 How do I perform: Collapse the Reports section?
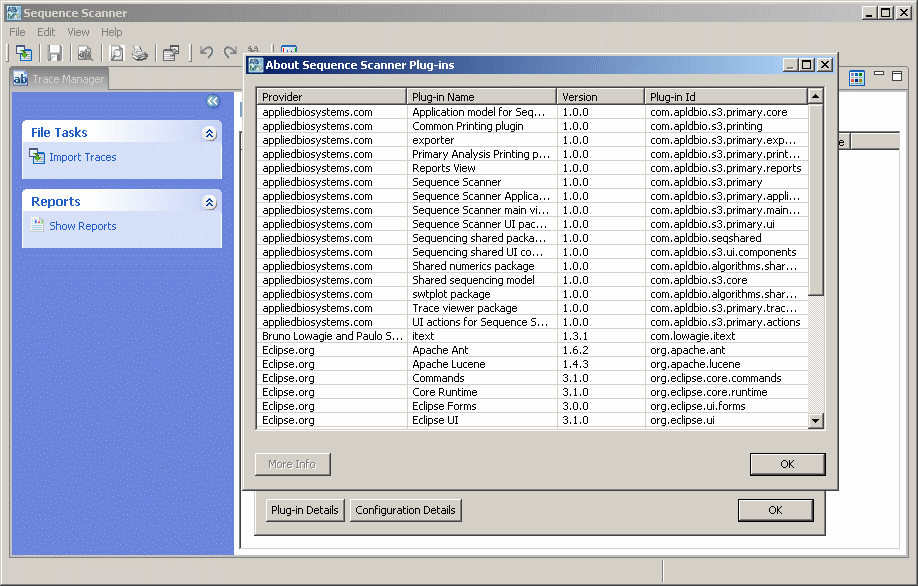tap(209, 202)
